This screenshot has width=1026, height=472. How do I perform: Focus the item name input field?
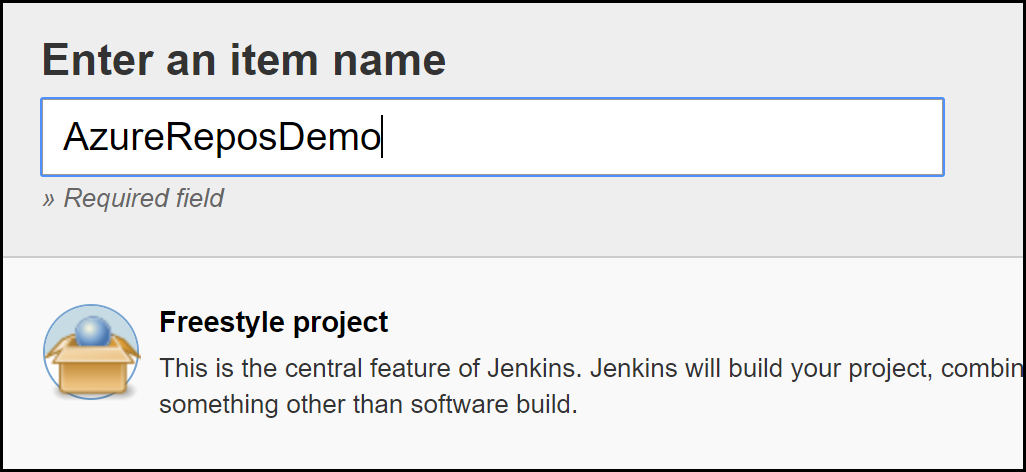tap(492, 137)
